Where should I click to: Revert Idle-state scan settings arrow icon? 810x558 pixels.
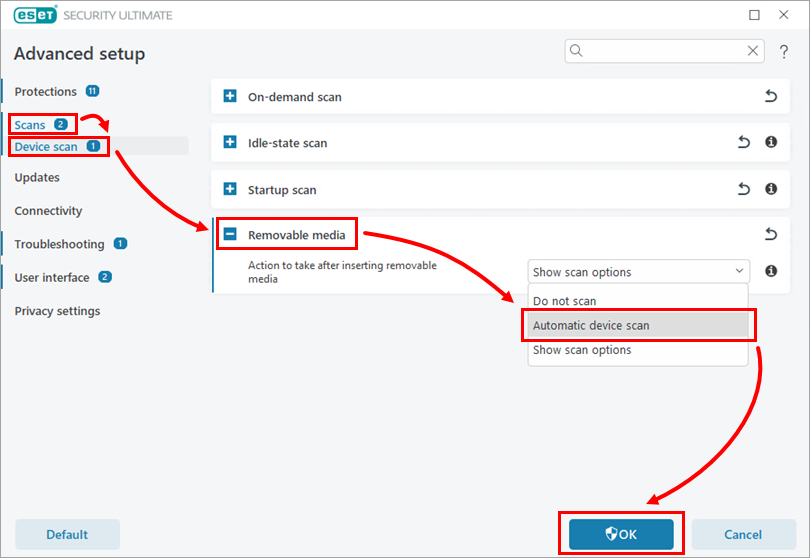pos(743,143)
